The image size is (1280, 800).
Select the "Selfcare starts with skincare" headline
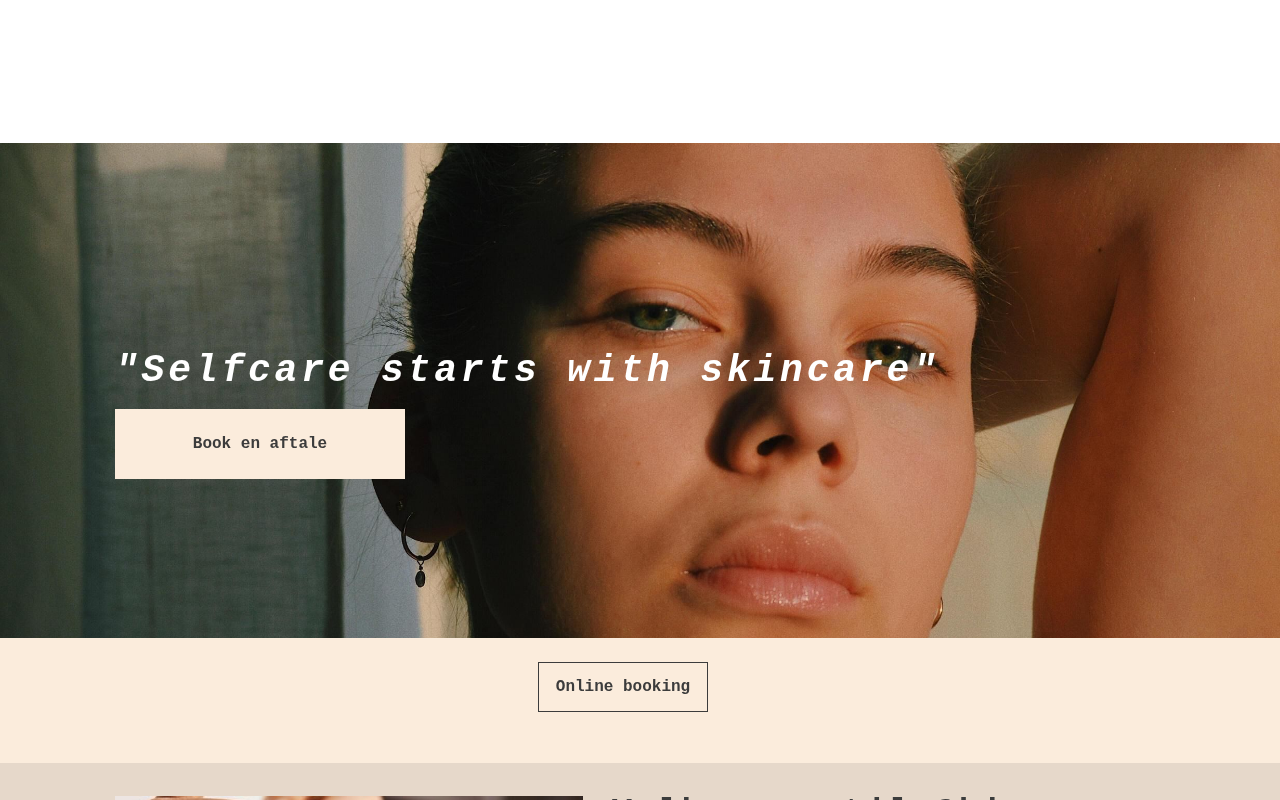coord(527,370)
